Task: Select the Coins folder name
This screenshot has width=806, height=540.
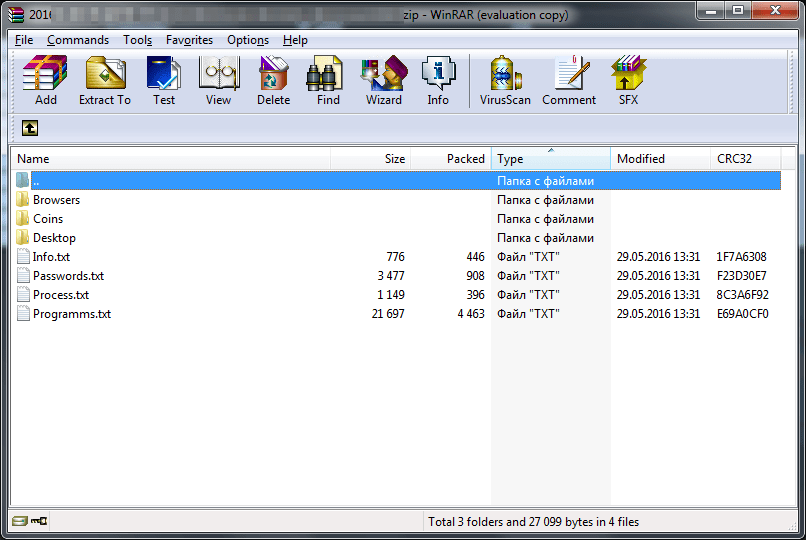Action: [48, 219]
